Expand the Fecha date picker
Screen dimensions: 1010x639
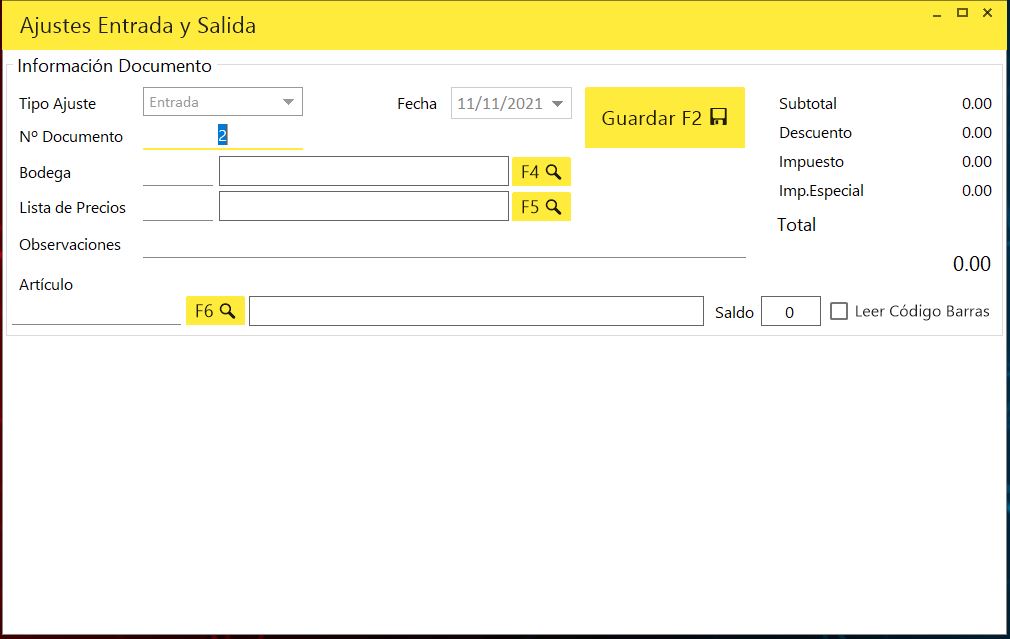(x=558, y=103)
